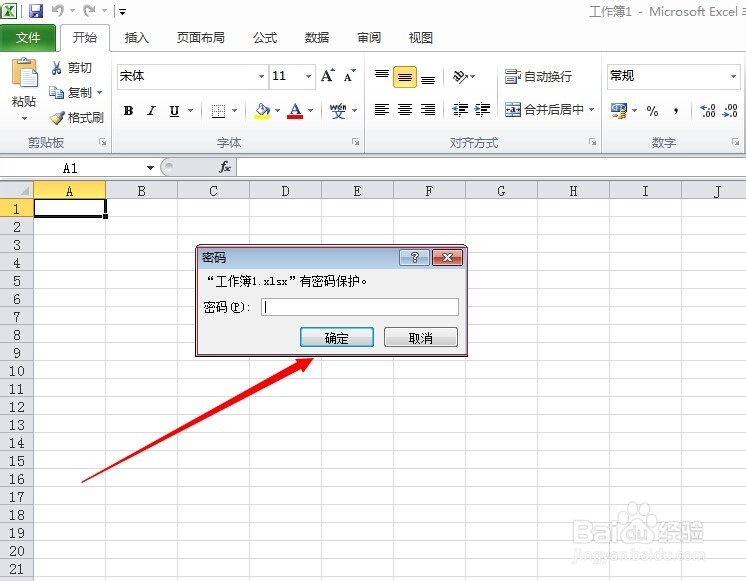Screen dimensions: 746x581
Task: Click the Save icon in quick access toolbar
Action: coord(36,10)
